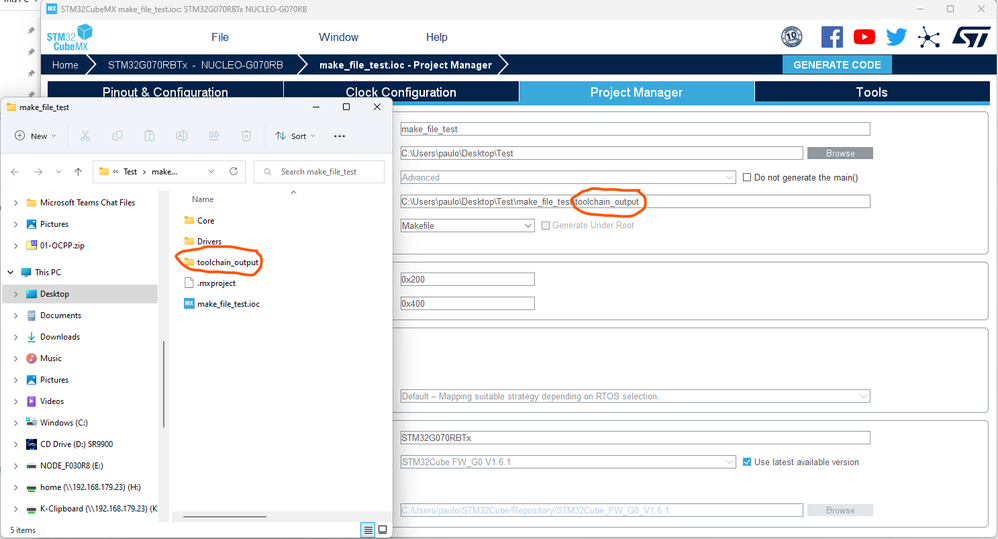The width and height of the screenshot is (998, 539).
Task: Click the ST logo in CubeMX header
Action: [x=971, y=37]
